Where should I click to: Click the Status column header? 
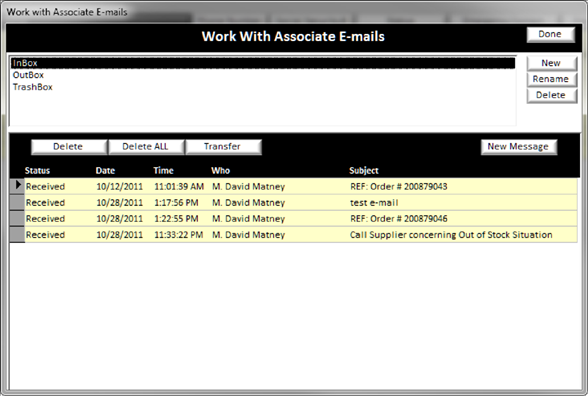point(37,171)
